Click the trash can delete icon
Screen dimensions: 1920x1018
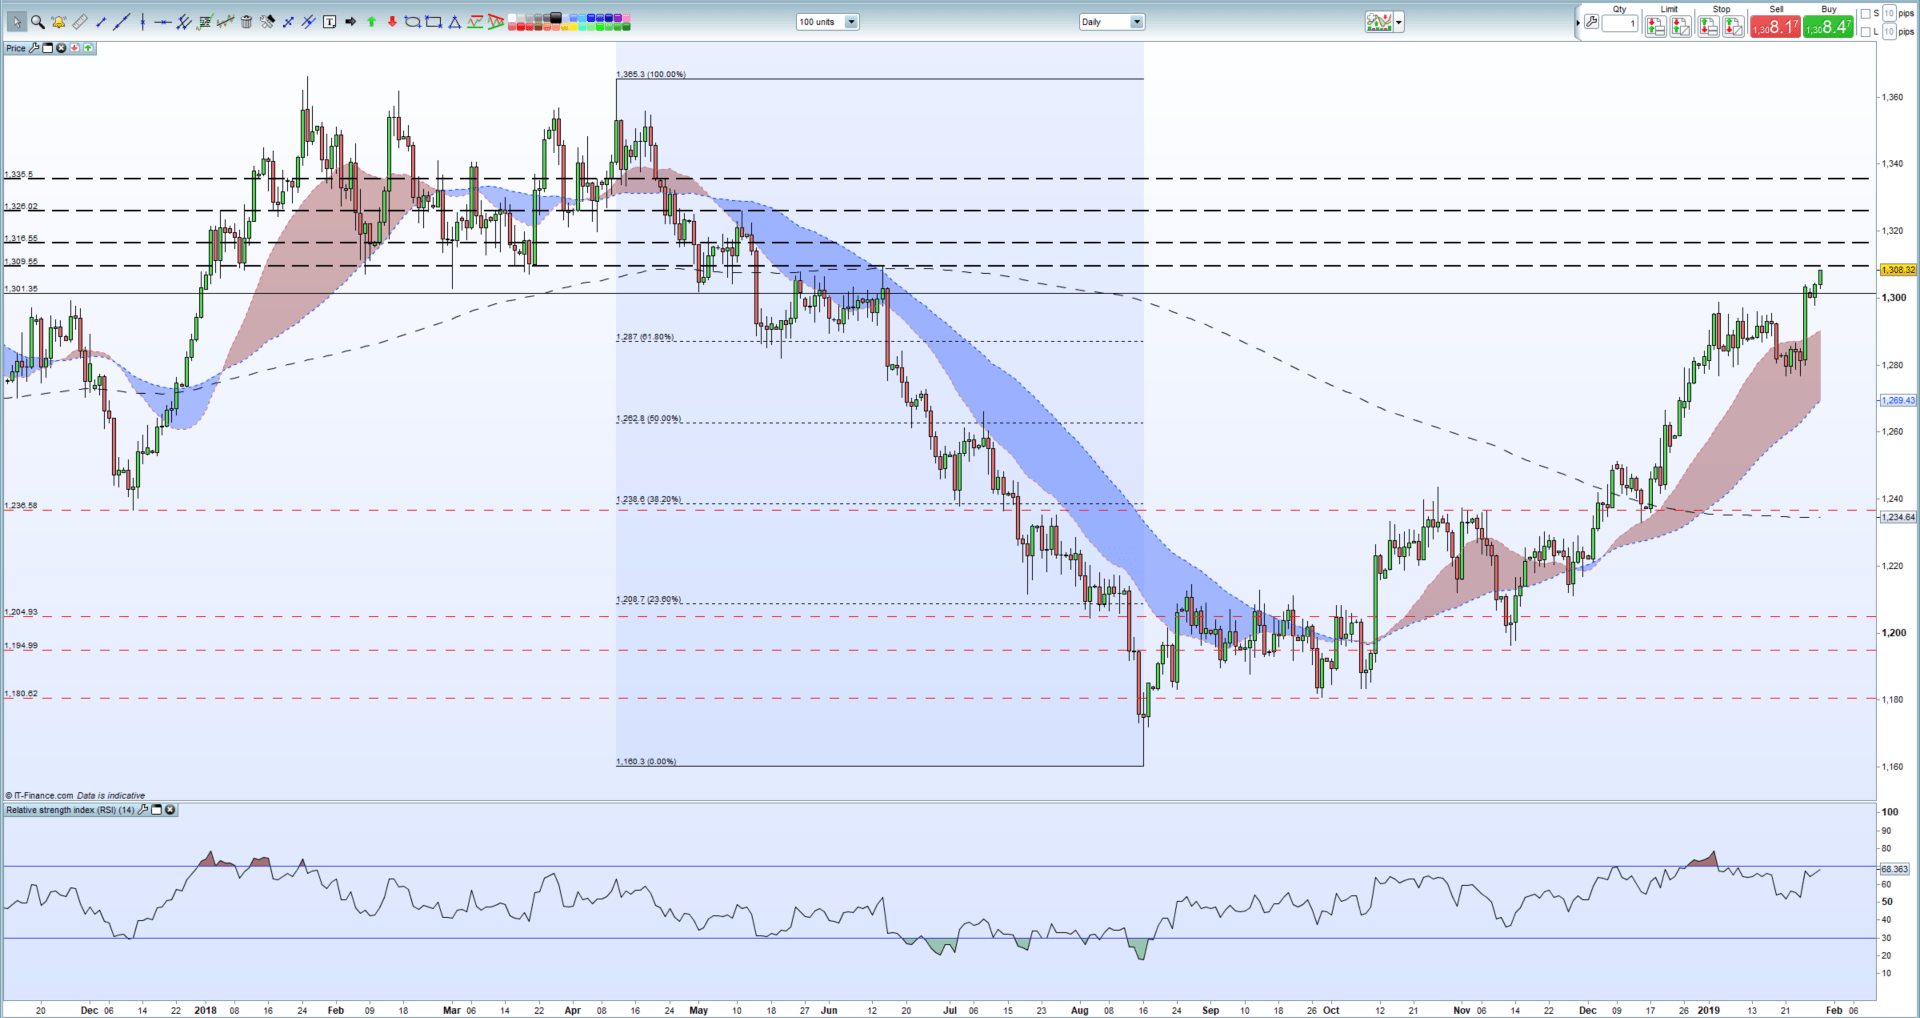pos(246,22)
